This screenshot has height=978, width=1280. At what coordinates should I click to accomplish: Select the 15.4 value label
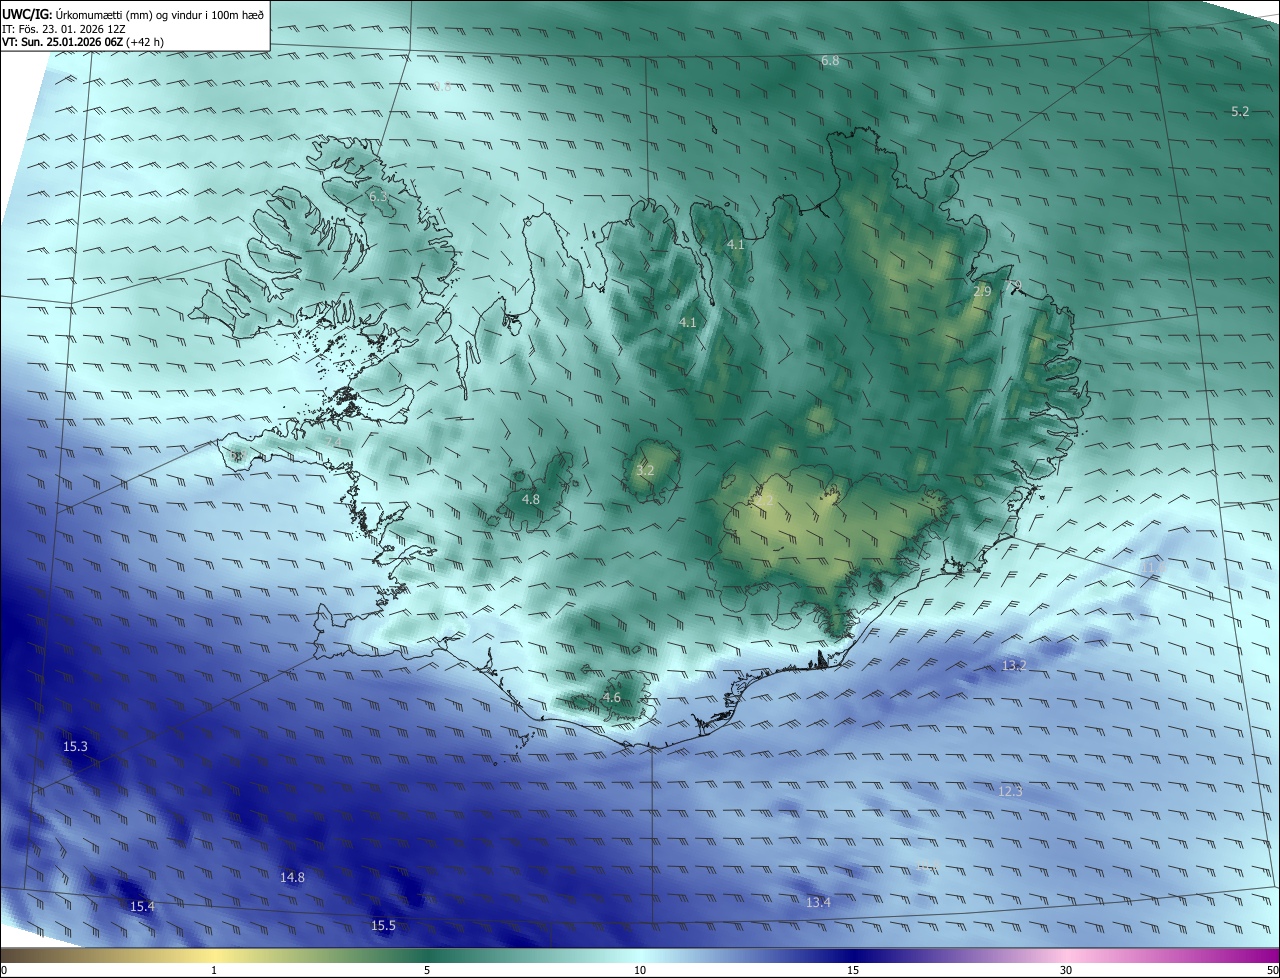click(x=142, y=906)
